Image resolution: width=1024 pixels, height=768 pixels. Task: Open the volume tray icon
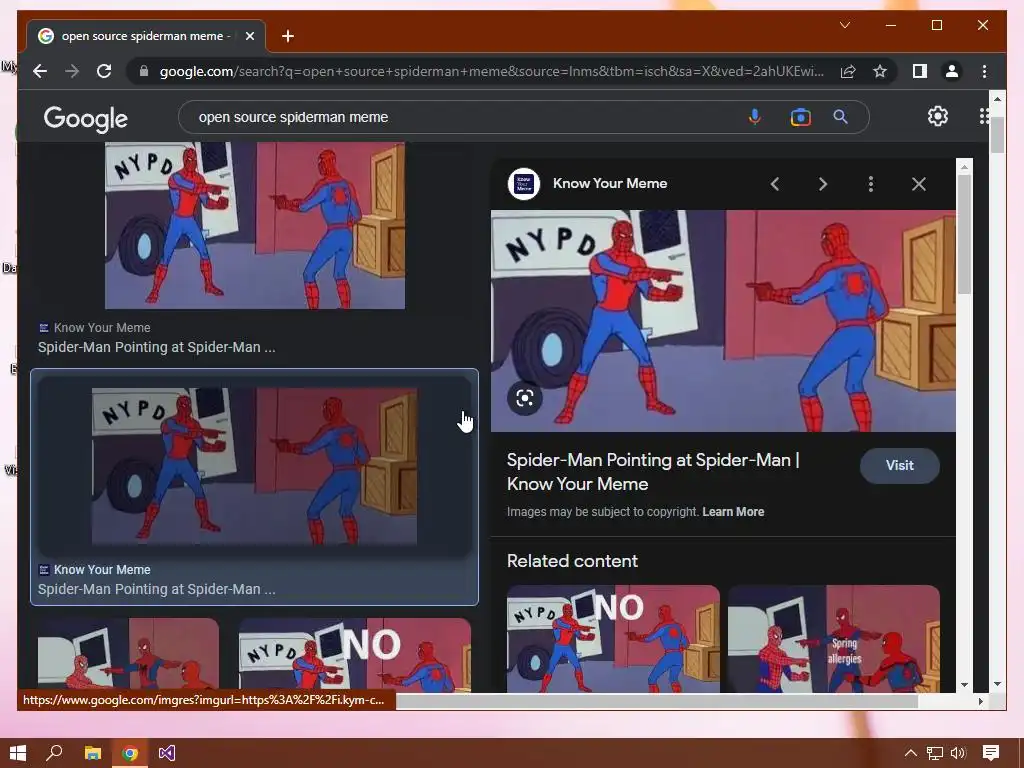tap(958, 754)
